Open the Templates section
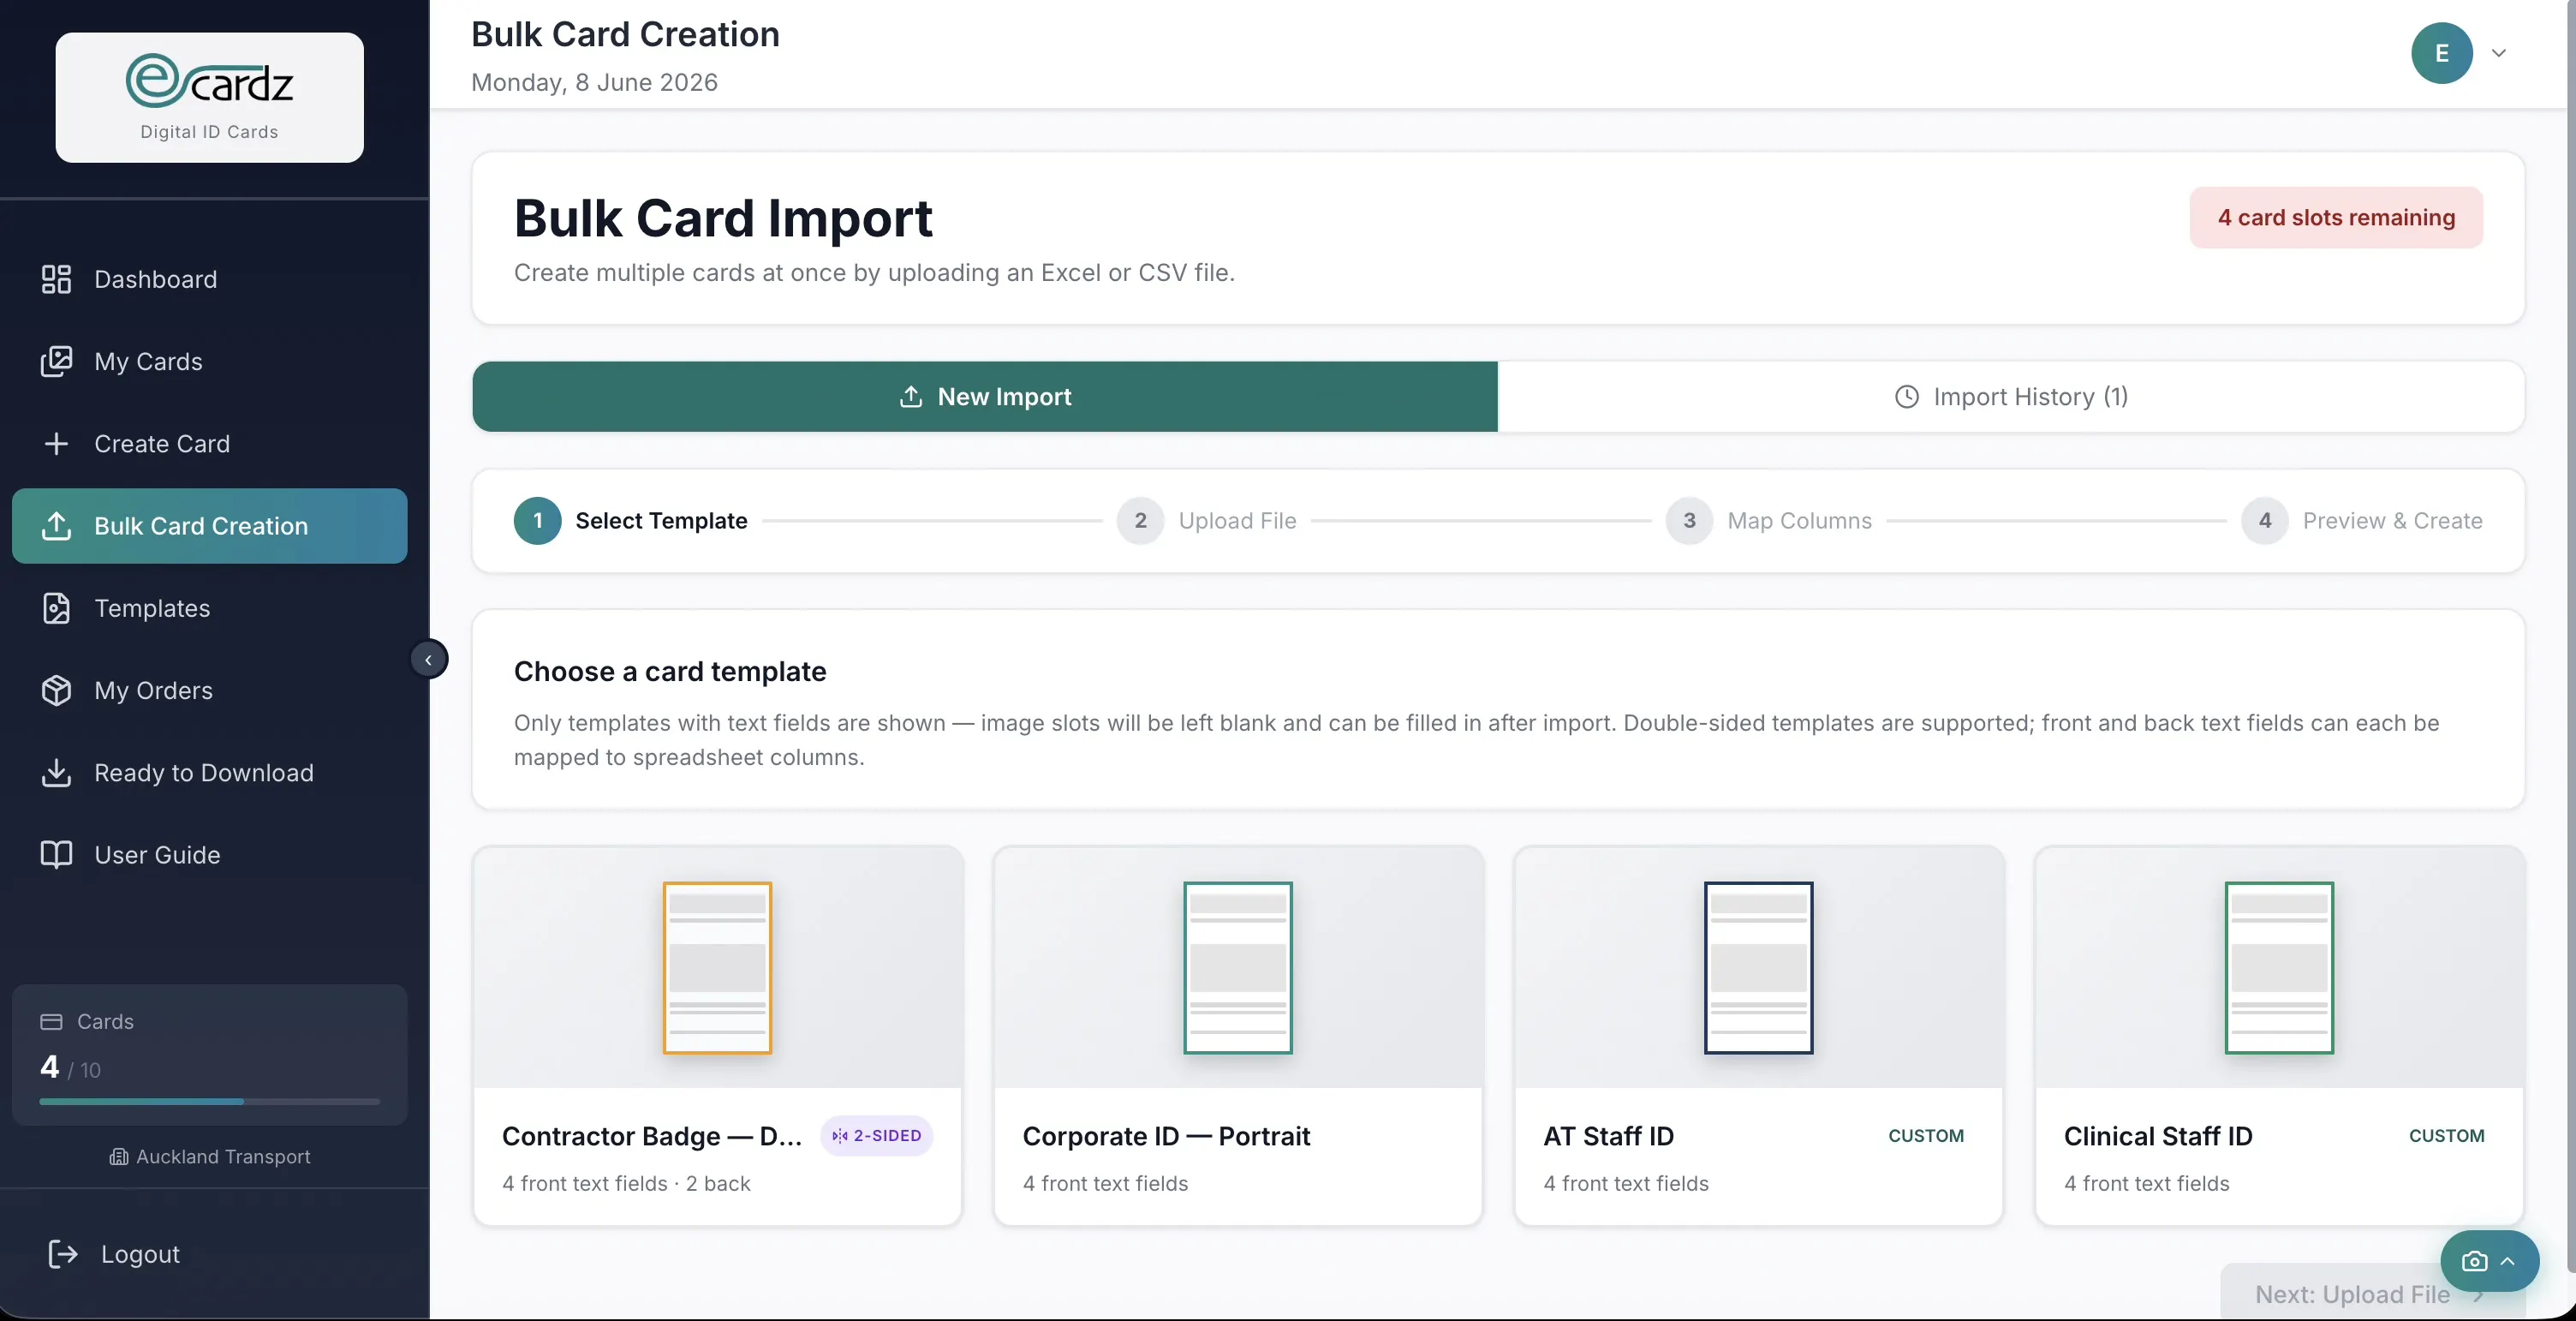Screen dimensions: 2576x1321 click(x=210, y=608)
